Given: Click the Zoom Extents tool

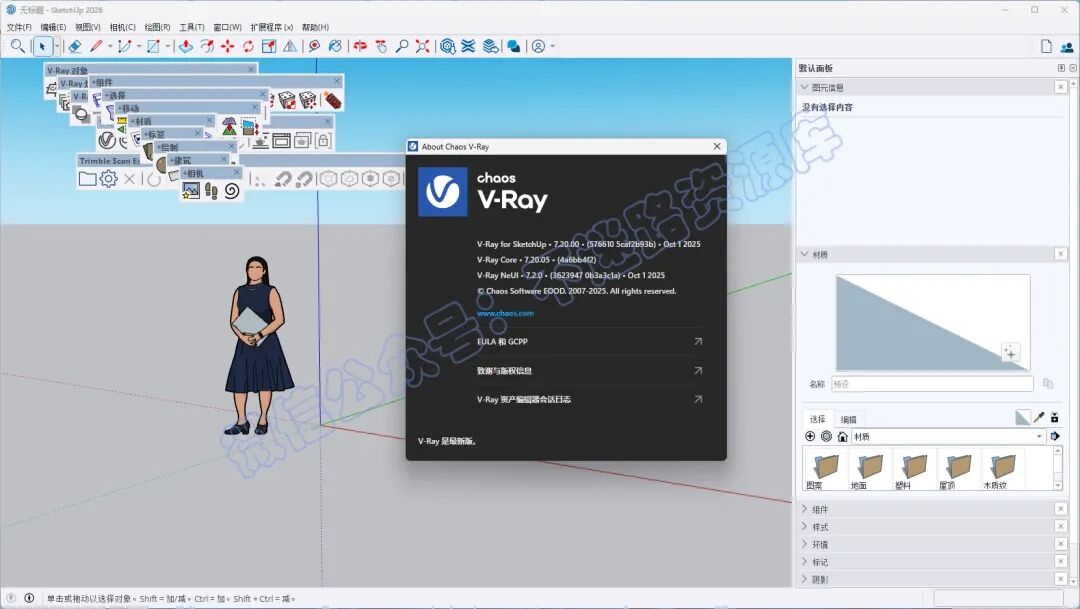Looking at the screenshot, I should 423,46.
